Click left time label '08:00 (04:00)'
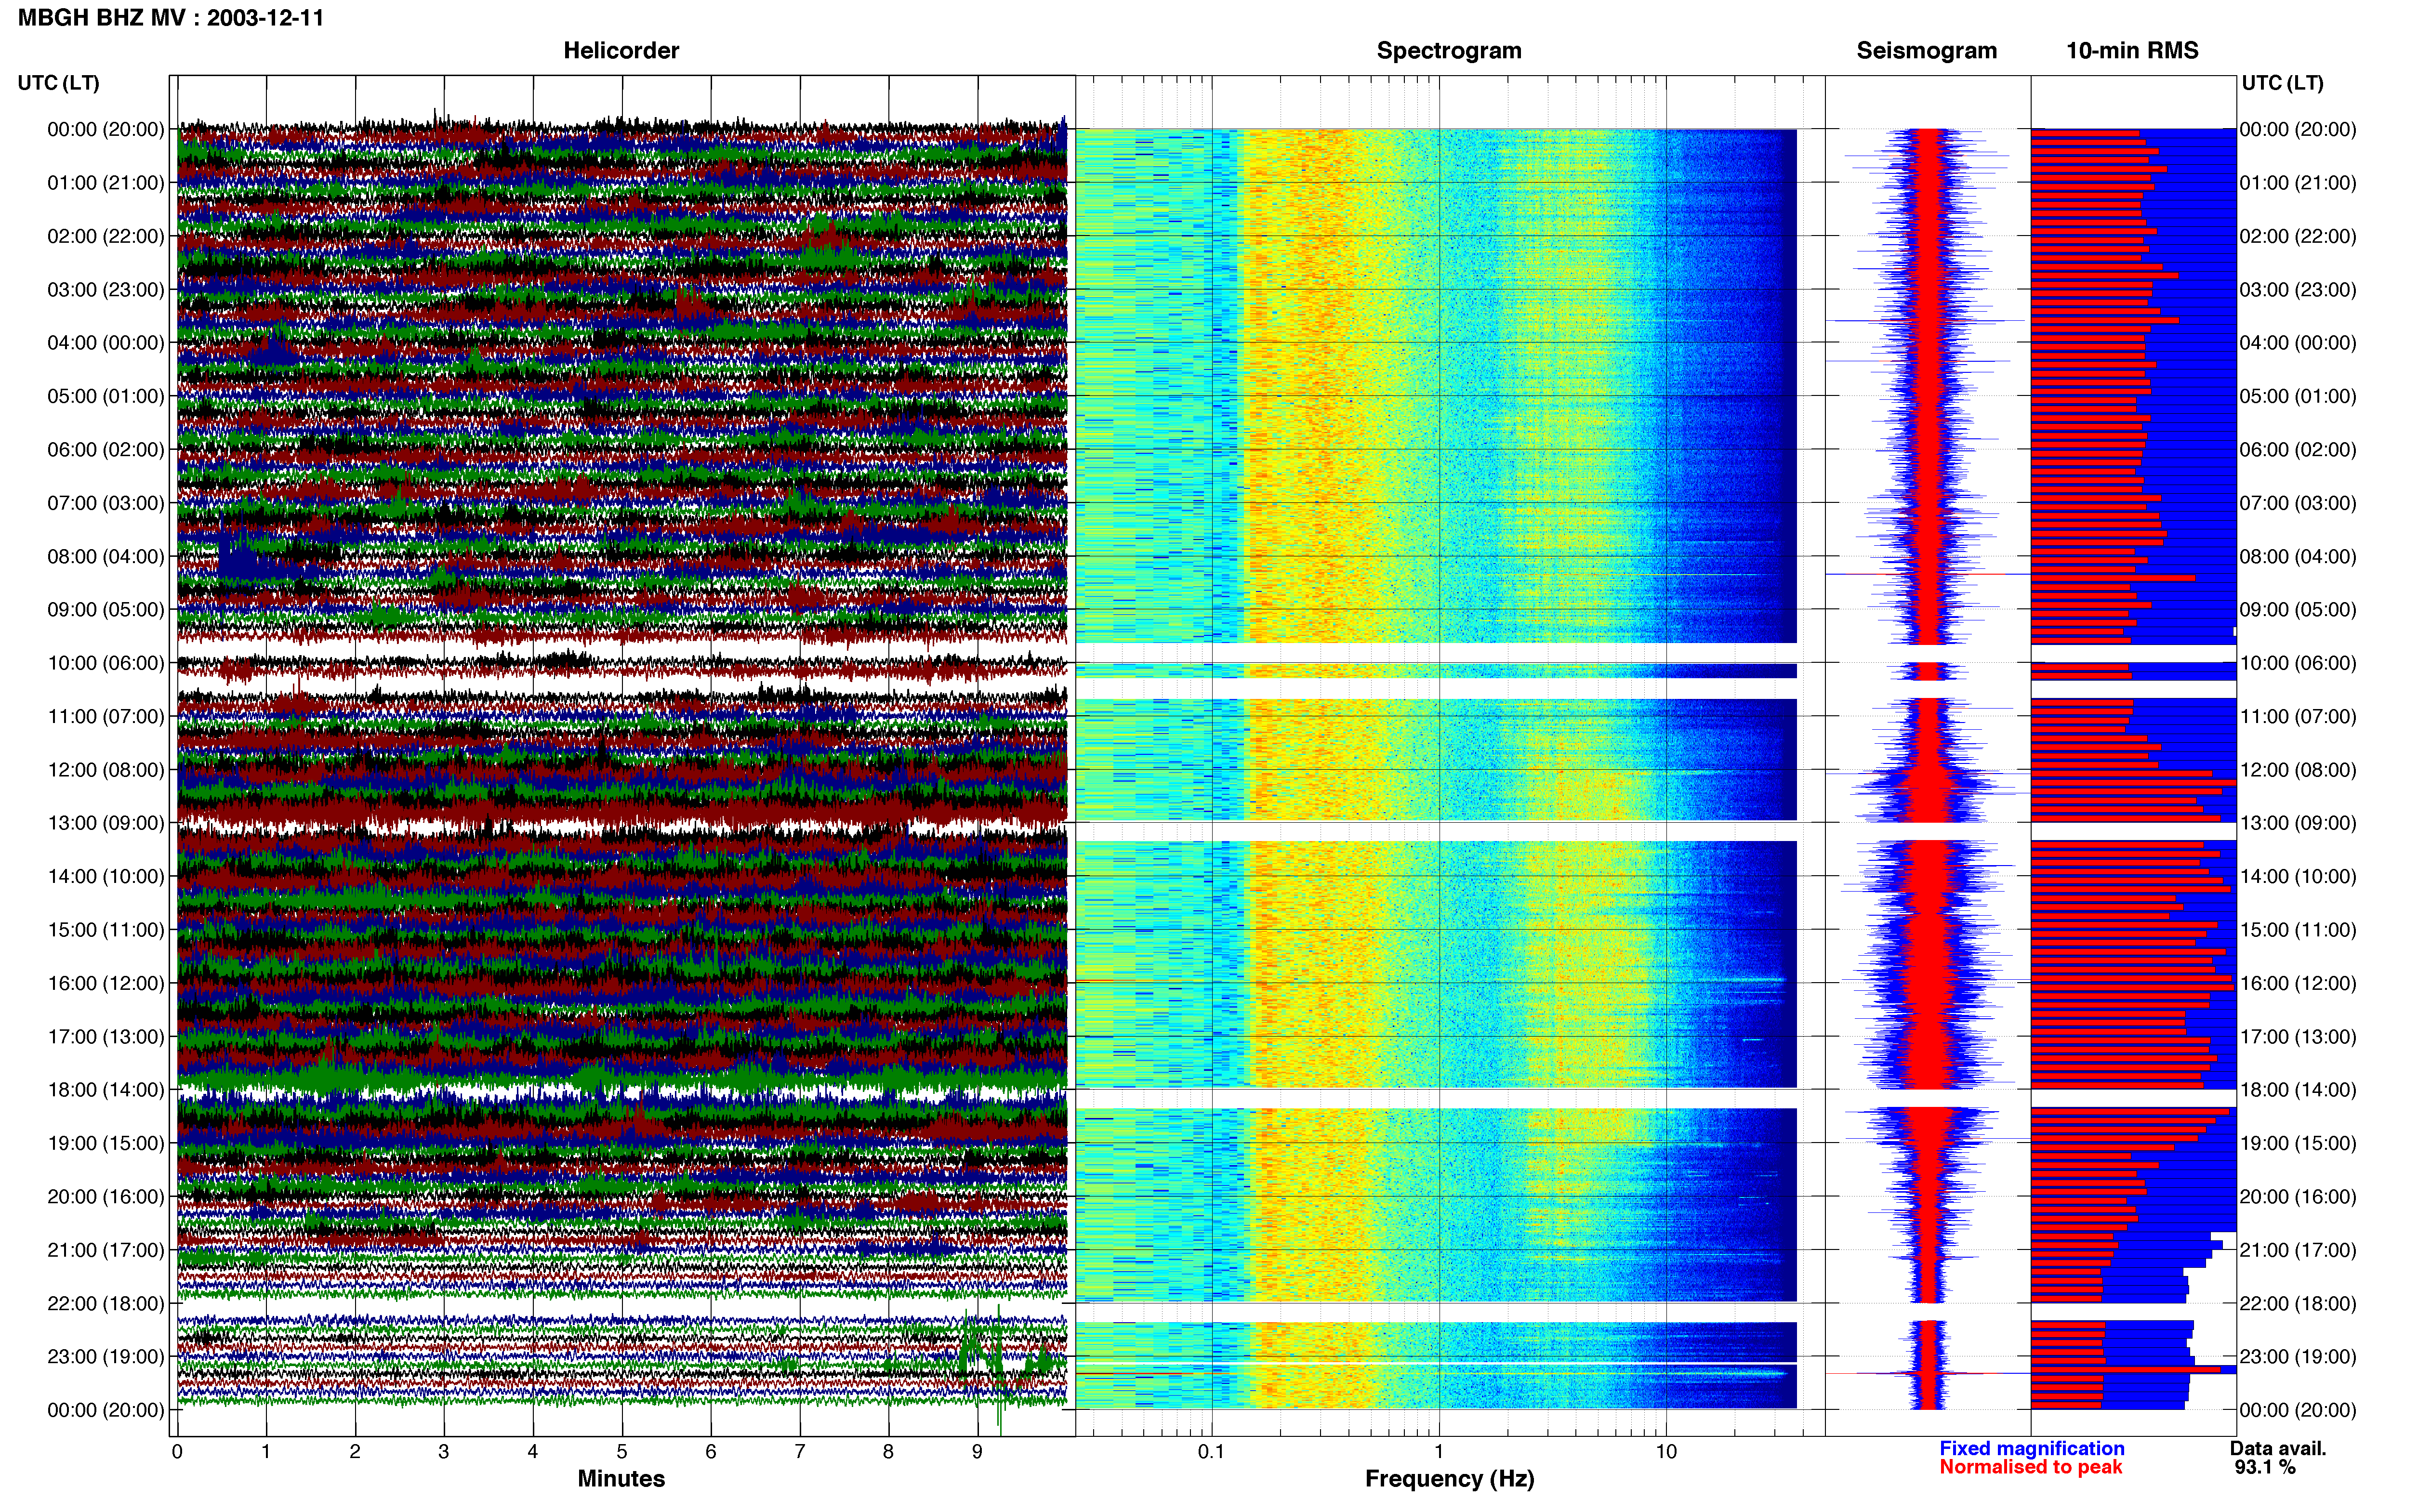The height and width of the screenshot is (1512, 2418). pyautogui.click(x=106, y=556)
